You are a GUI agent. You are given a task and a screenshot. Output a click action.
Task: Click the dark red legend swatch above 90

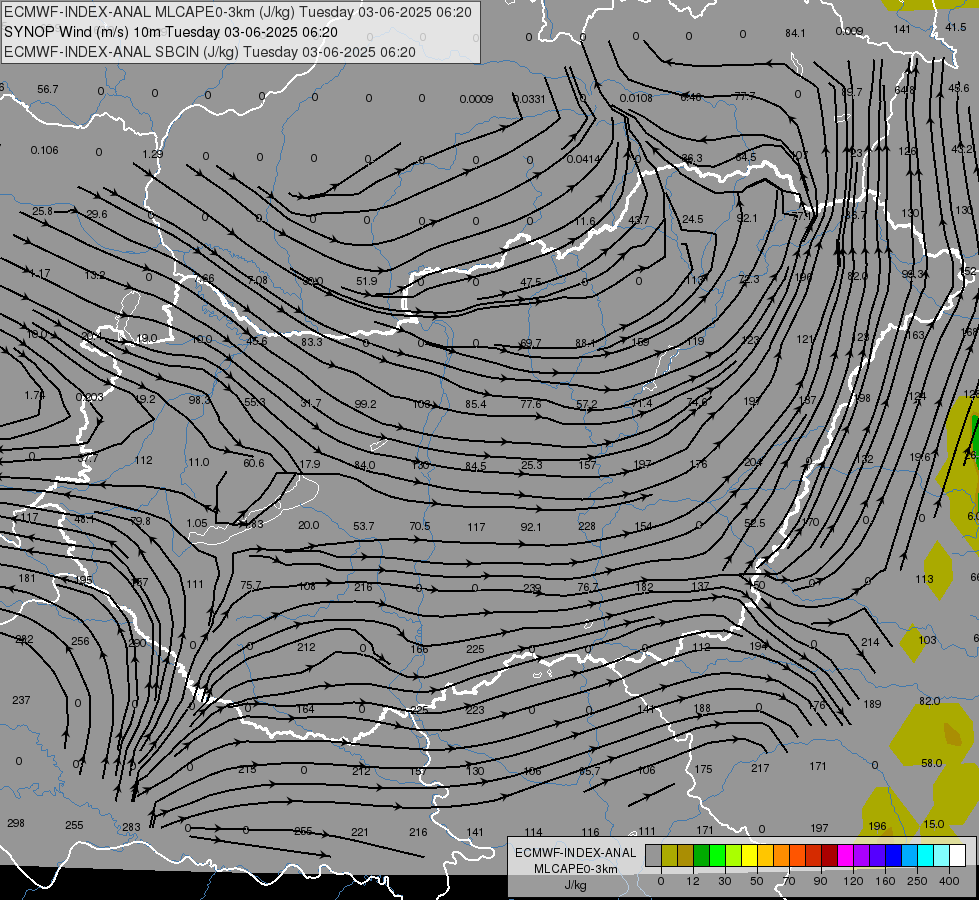tap(829, 856)
